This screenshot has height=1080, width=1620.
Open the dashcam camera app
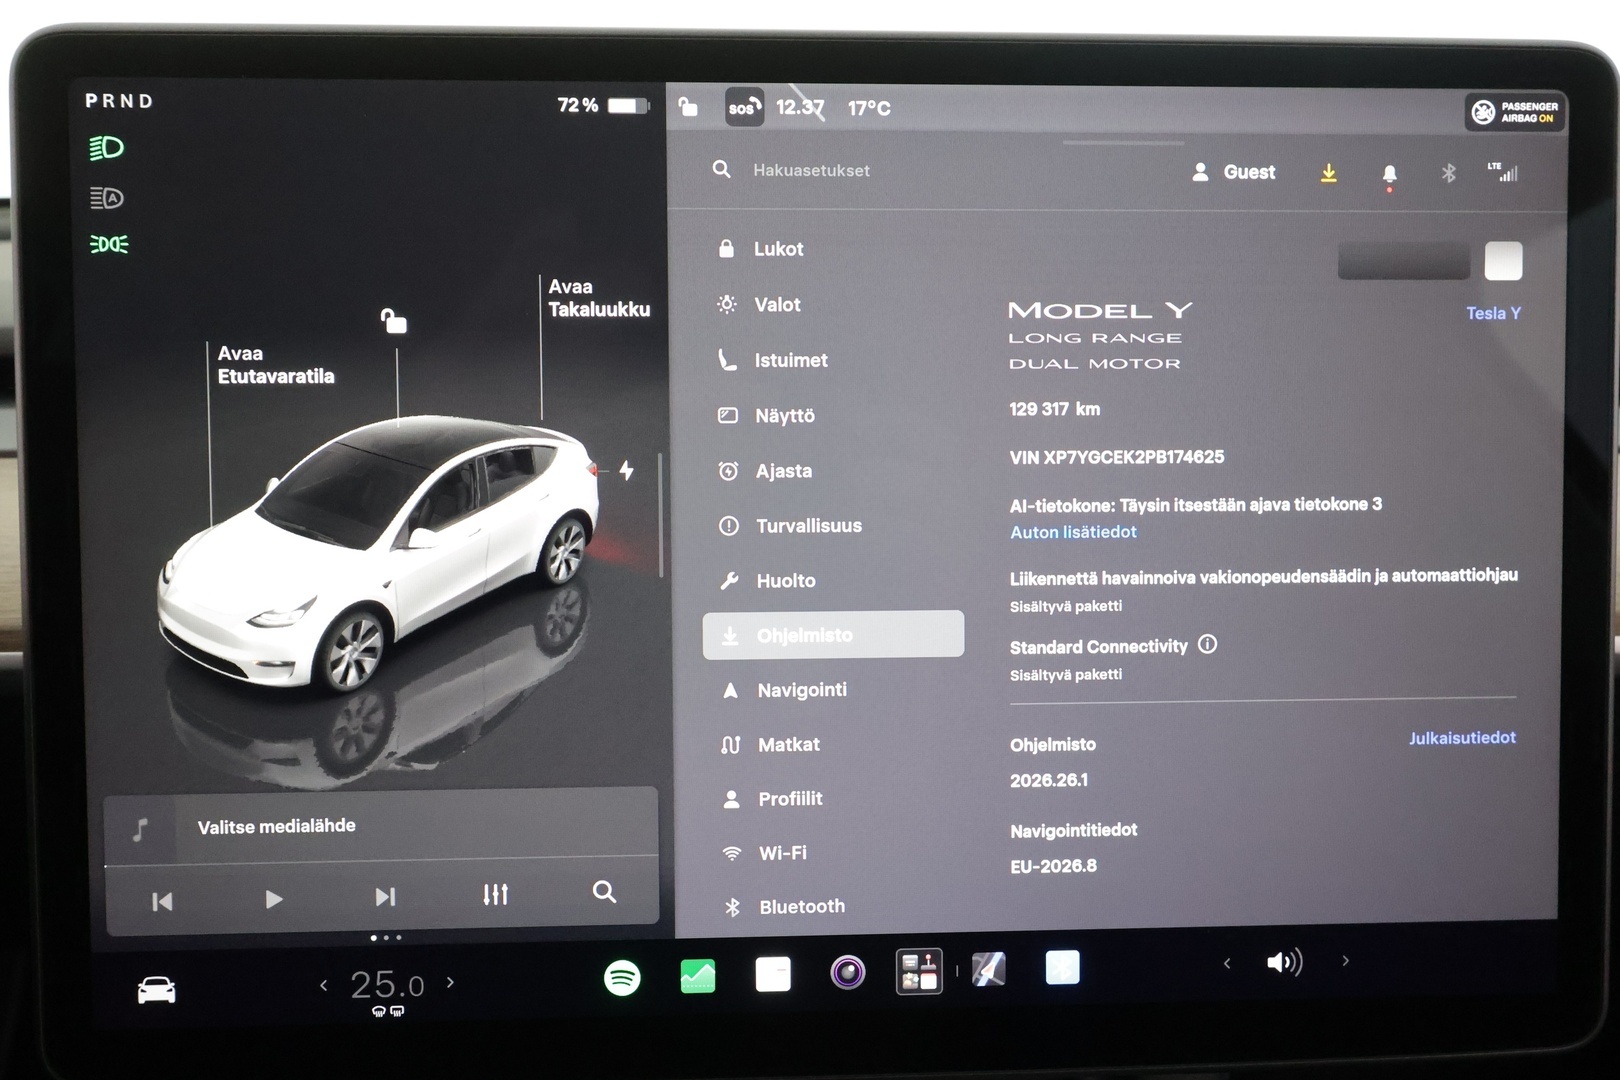[847, 972]
